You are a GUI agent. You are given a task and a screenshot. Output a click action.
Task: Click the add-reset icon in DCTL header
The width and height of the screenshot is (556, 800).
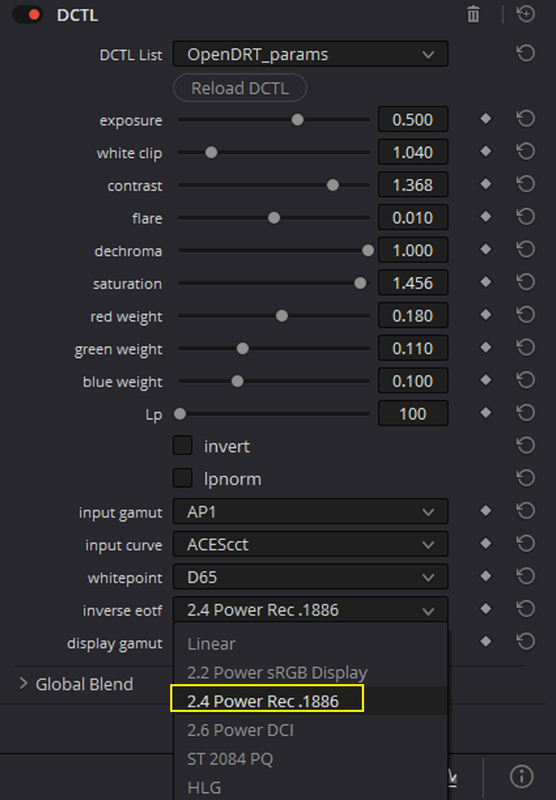525,14
